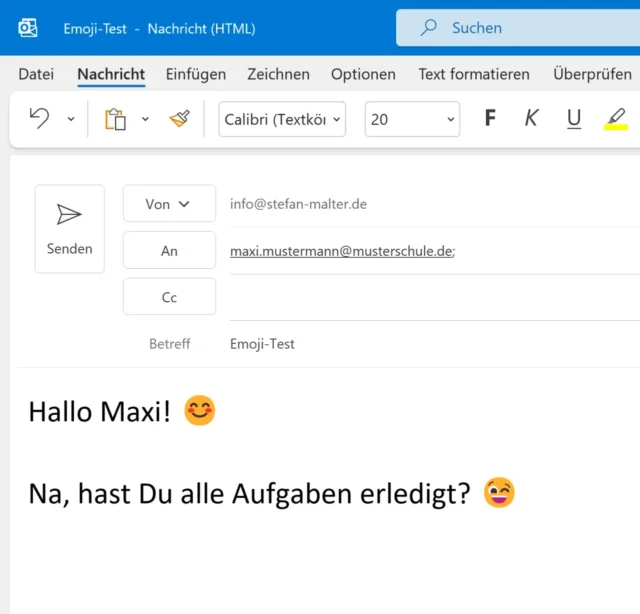Click the Outlook app icon

coord(28,28)
